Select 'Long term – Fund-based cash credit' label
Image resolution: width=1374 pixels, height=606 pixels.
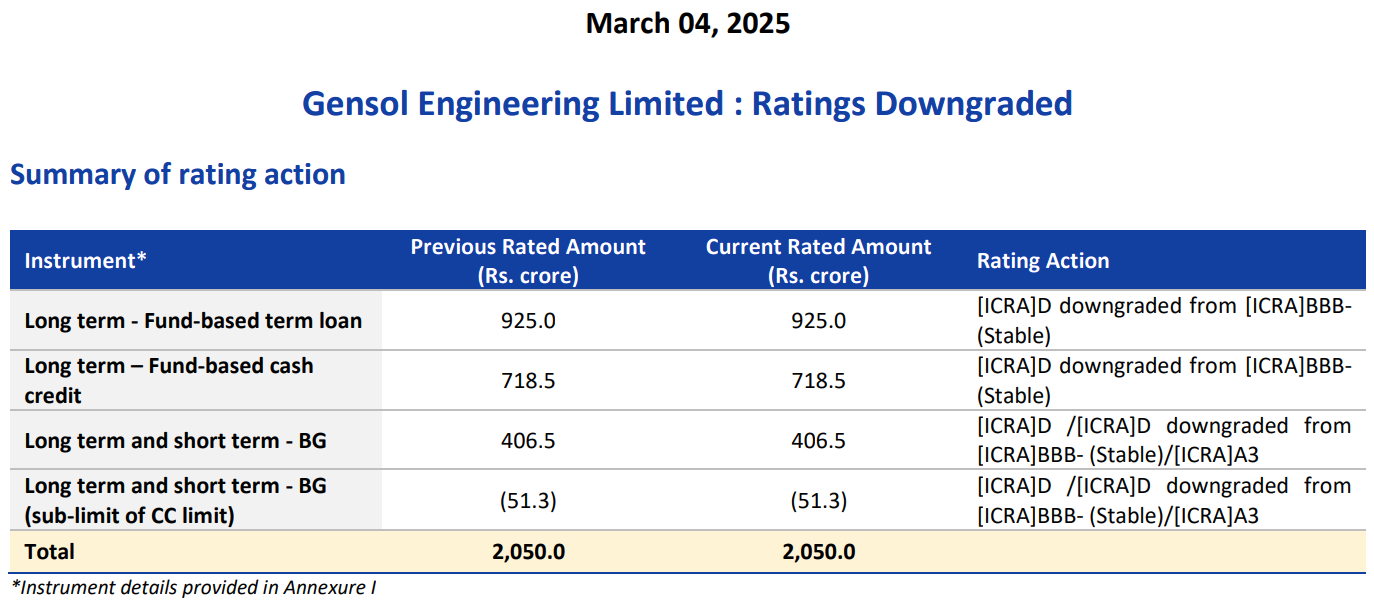[x=169, y=381]
